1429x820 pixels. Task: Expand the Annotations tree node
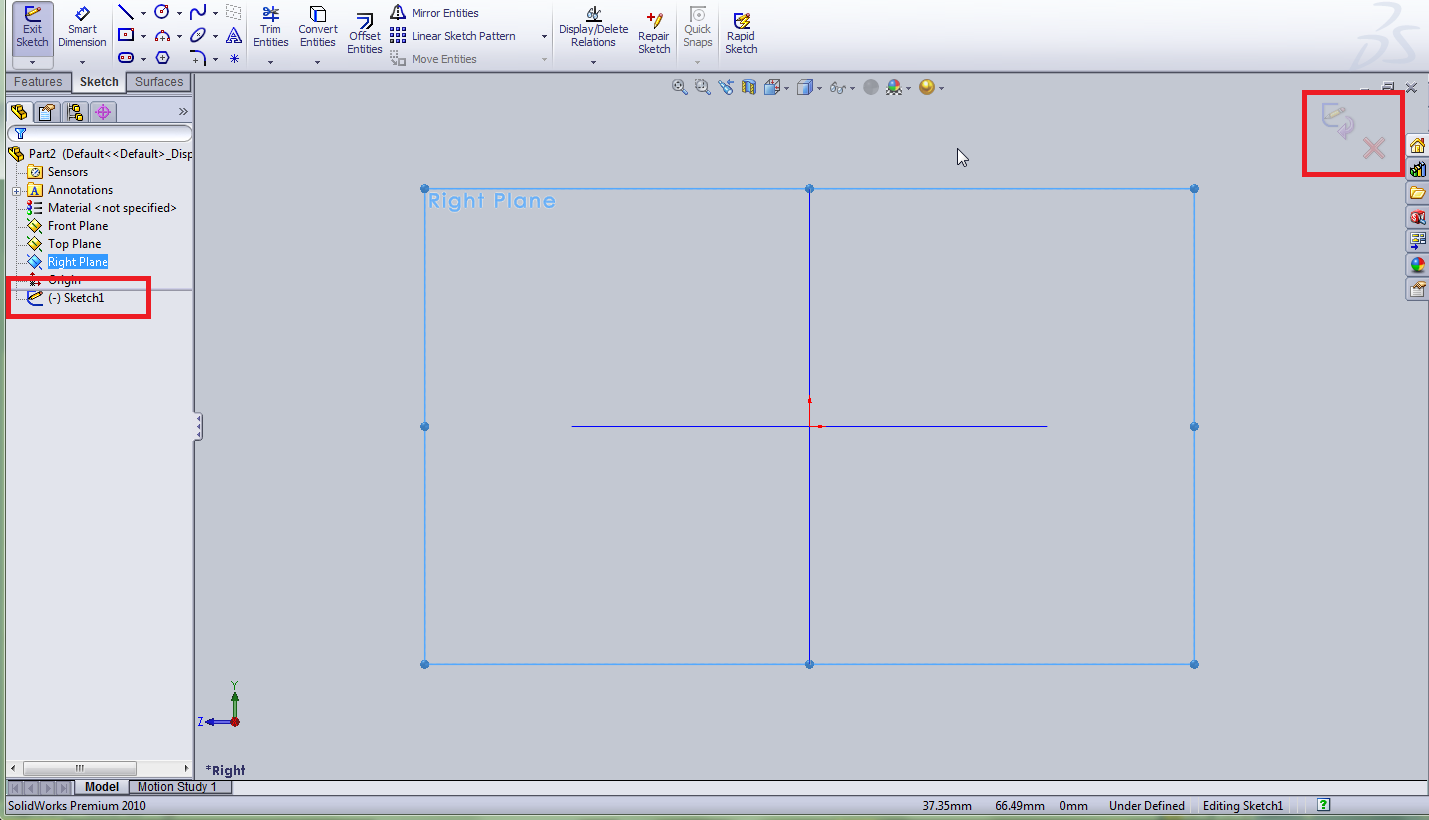click(15, 189)
